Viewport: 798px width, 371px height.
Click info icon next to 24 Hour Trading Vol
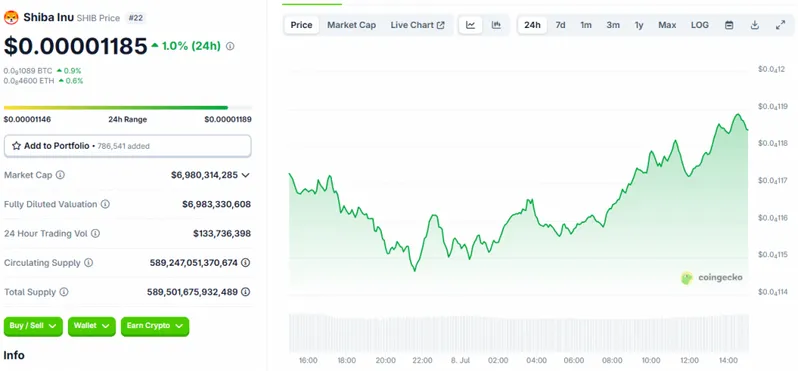tap(95, 234)
